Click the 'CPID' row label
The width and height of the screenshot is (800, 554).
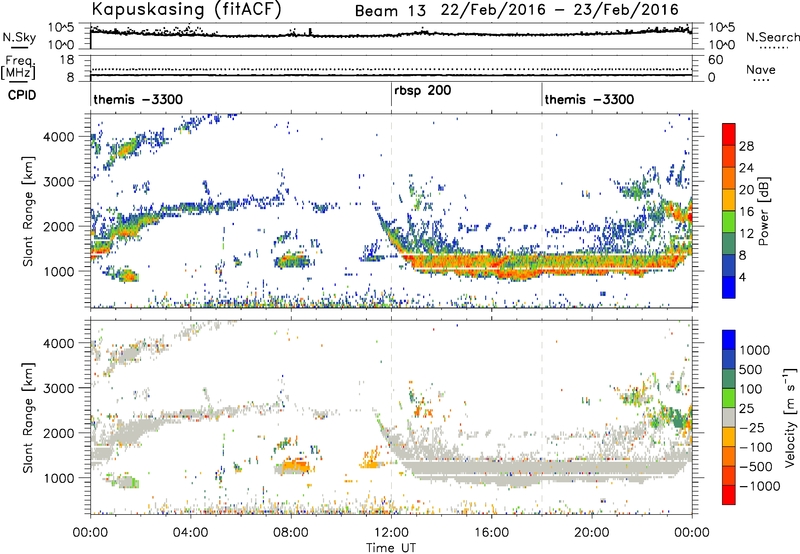click(22, 95)
